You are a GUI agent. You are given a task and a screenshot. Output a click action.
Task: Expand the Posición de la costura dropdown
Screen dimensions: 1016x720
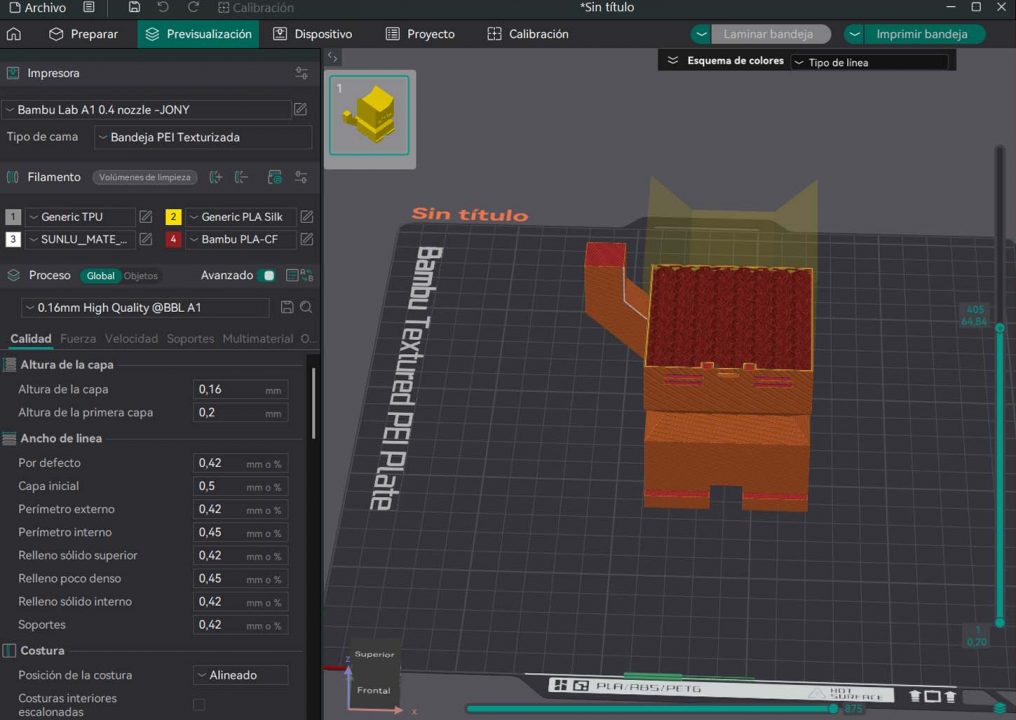[240, 675]
